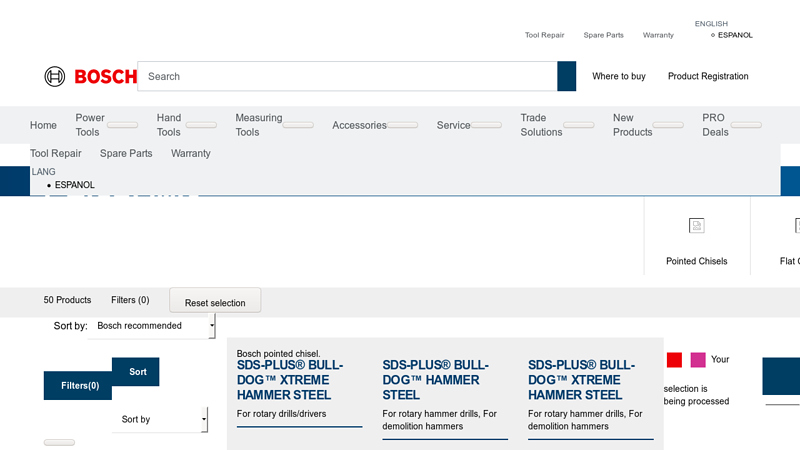Image resolution: width=800 pixels, height=450 pixels.
Task: Click the Filters (0) label
Action: 130,300
